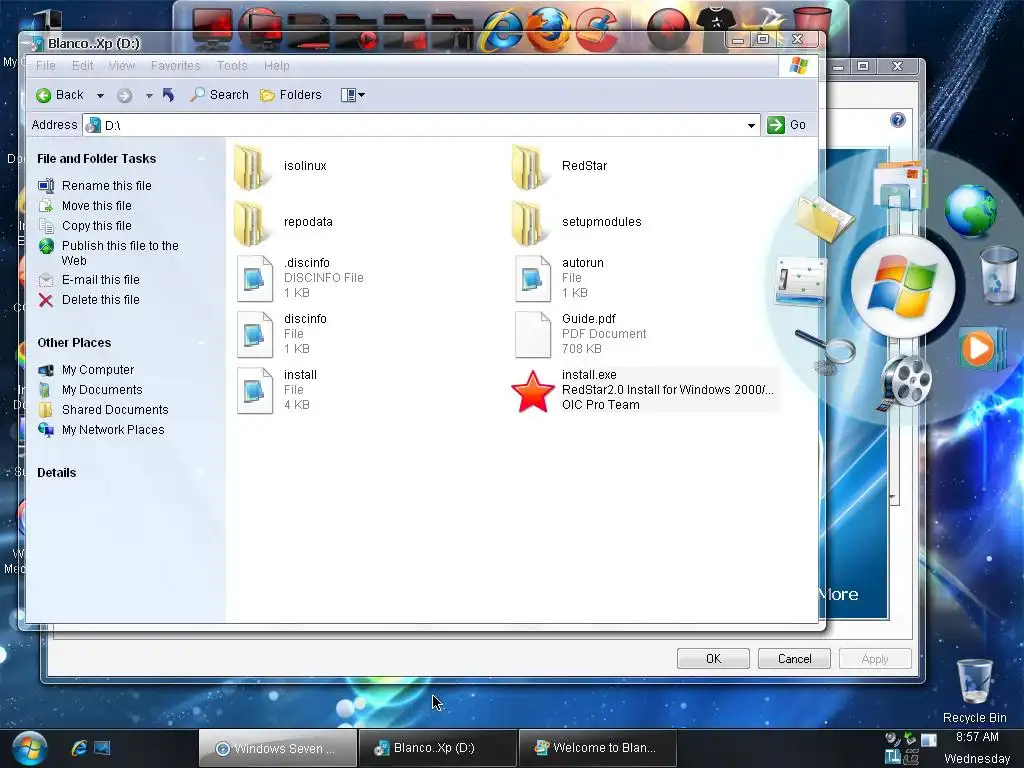
Task: Launch Internet Explorer from quick launch
Action: [x=79, y=748]
